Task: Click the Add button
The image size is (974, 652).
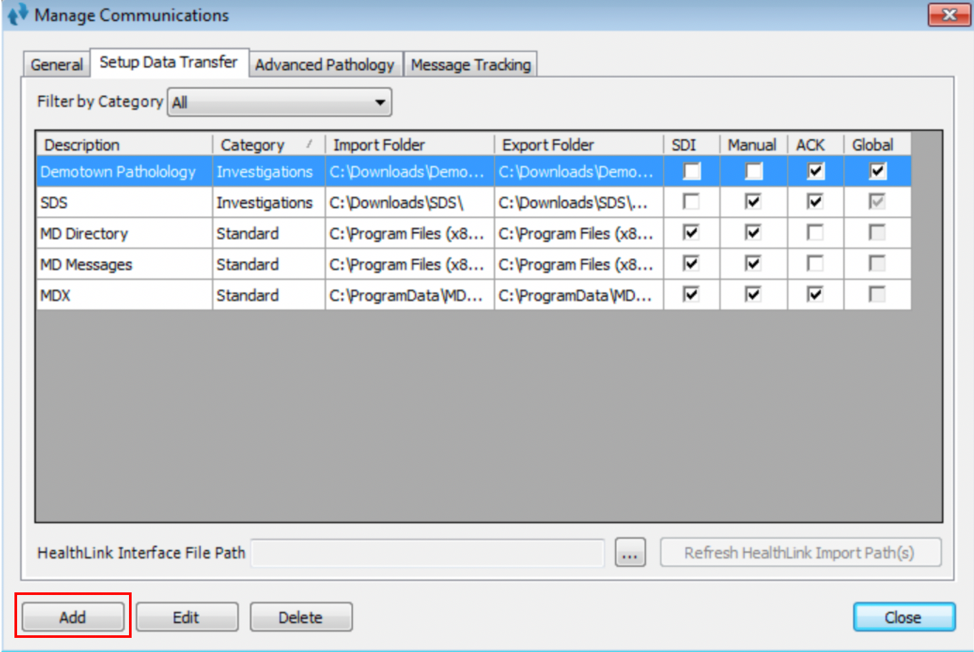Action: pos(73,617)
